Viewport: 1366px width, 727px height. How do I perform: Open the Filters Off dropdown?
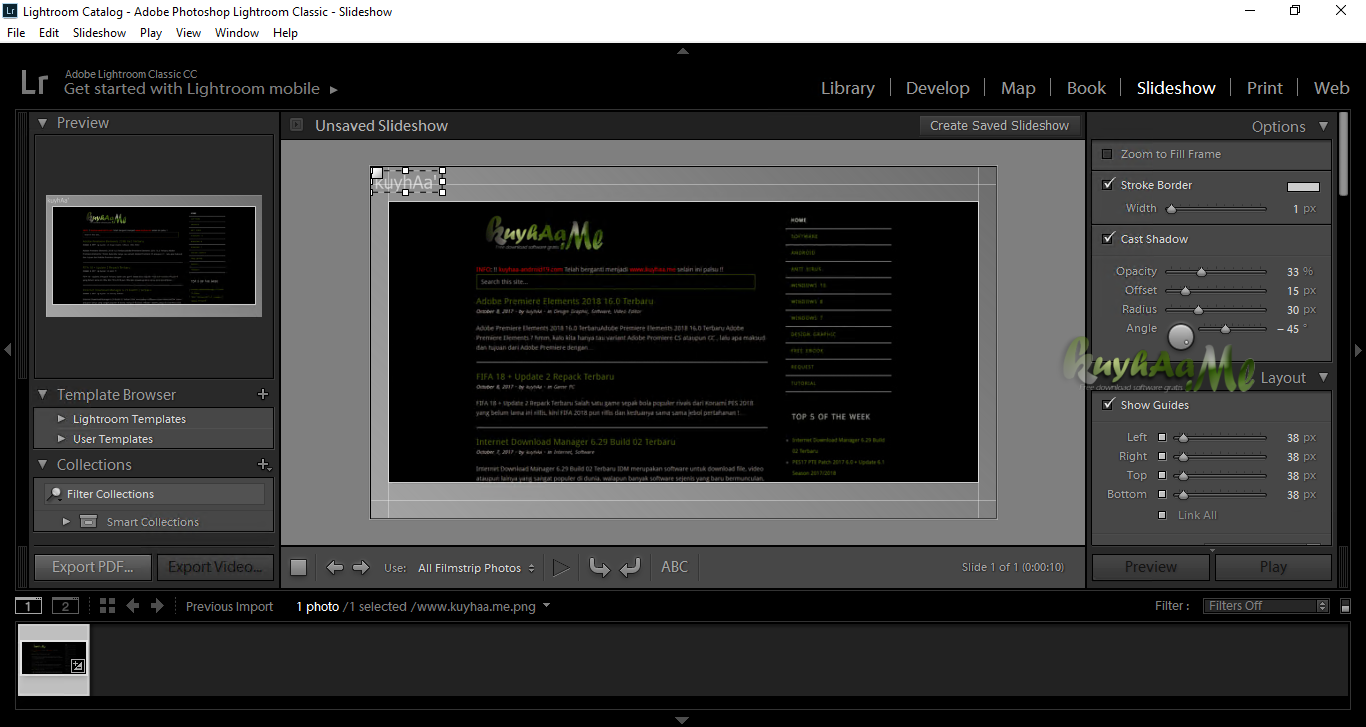click(1265, 606)
